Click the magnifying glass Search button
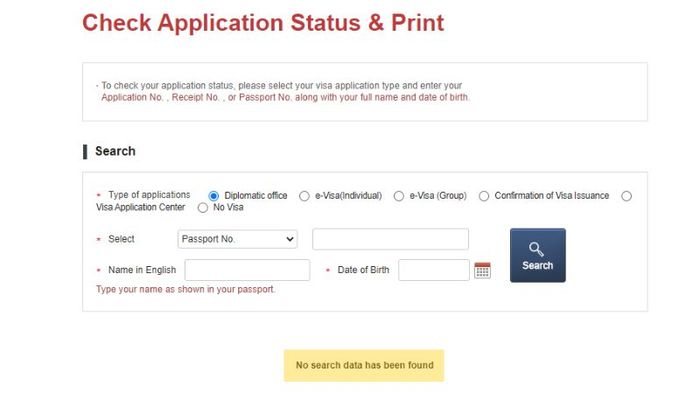Image resolution: width=700 pixels, height=394 pixels. click(538, 255)
